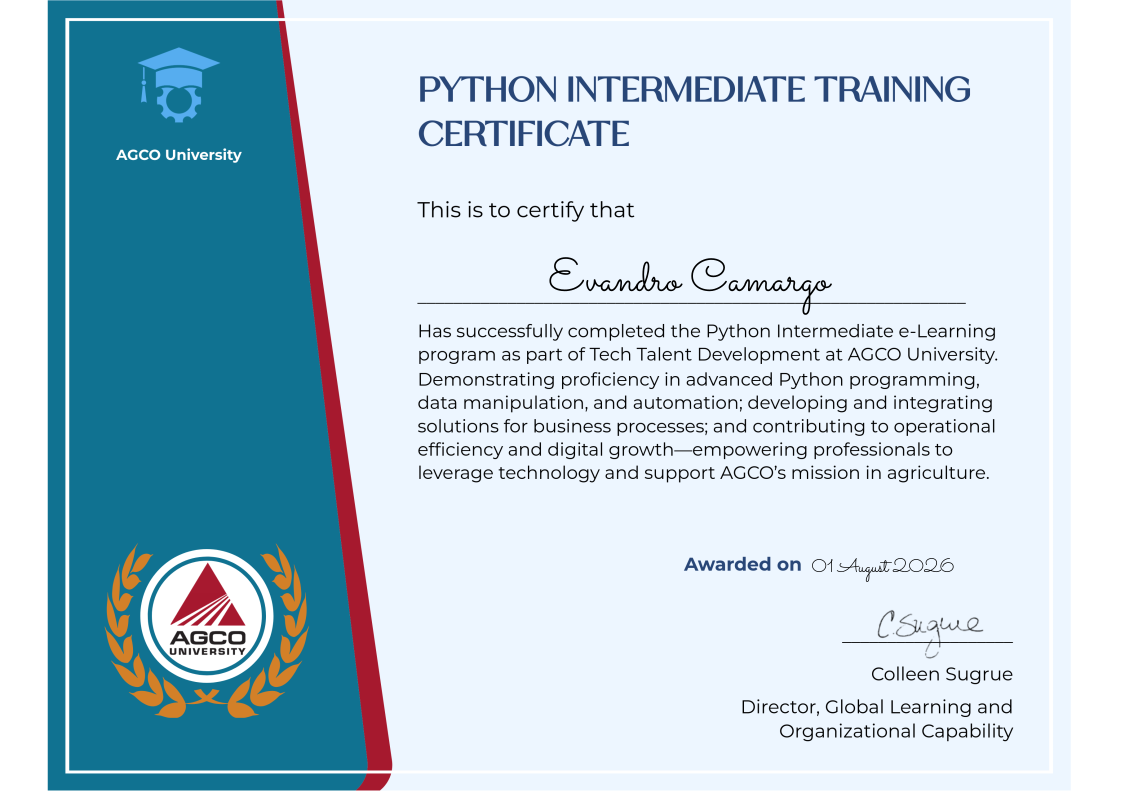1123x794 pixels.
Task: Select the 'AGCO University' label under the cap icon
Action: pos(178,155)
